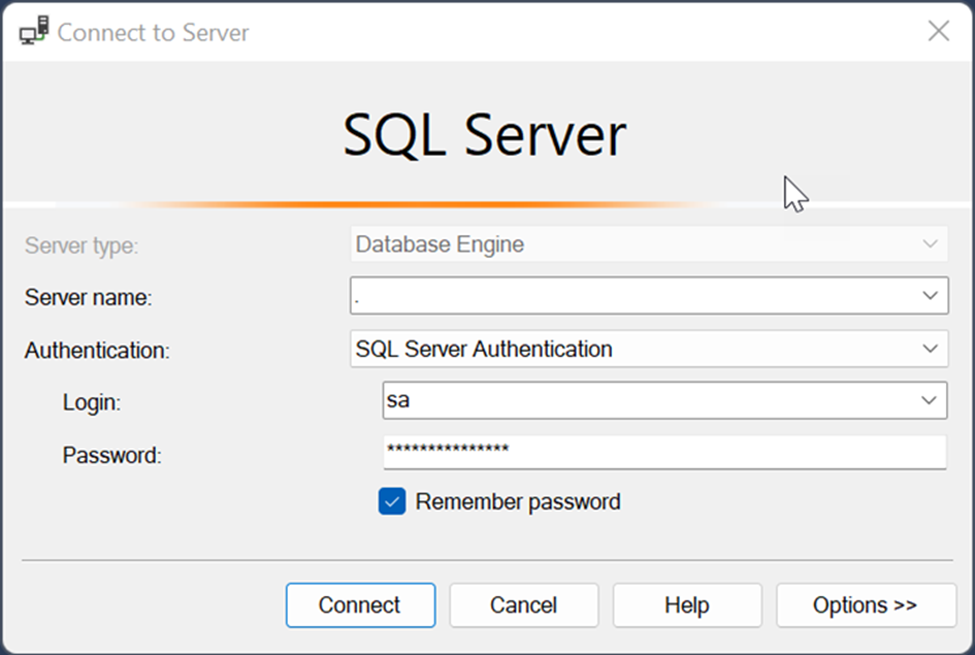The height and width of the screenshot is (655, 975).
Task: Click the Authentication label
Action: pos(97,350)
